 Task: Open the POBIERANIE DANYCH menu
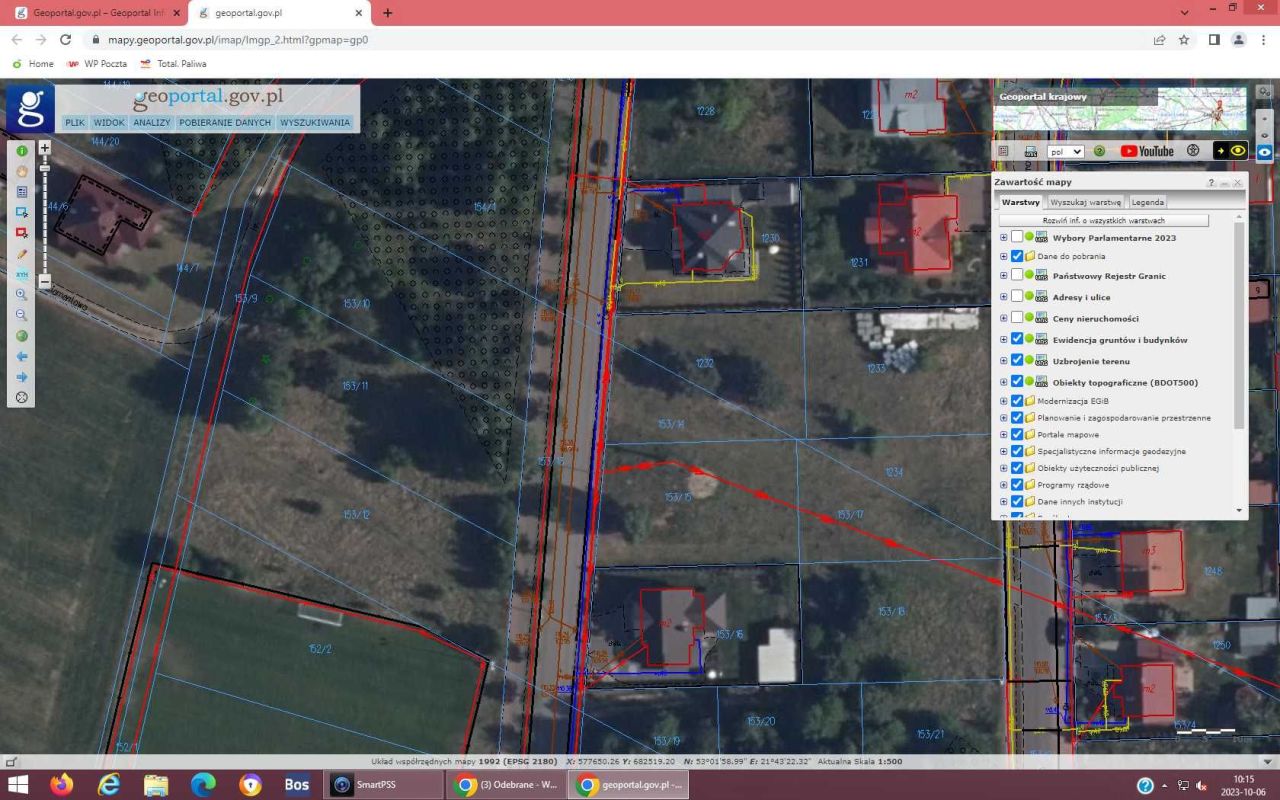pyautogui.click(x=225, y=122)
